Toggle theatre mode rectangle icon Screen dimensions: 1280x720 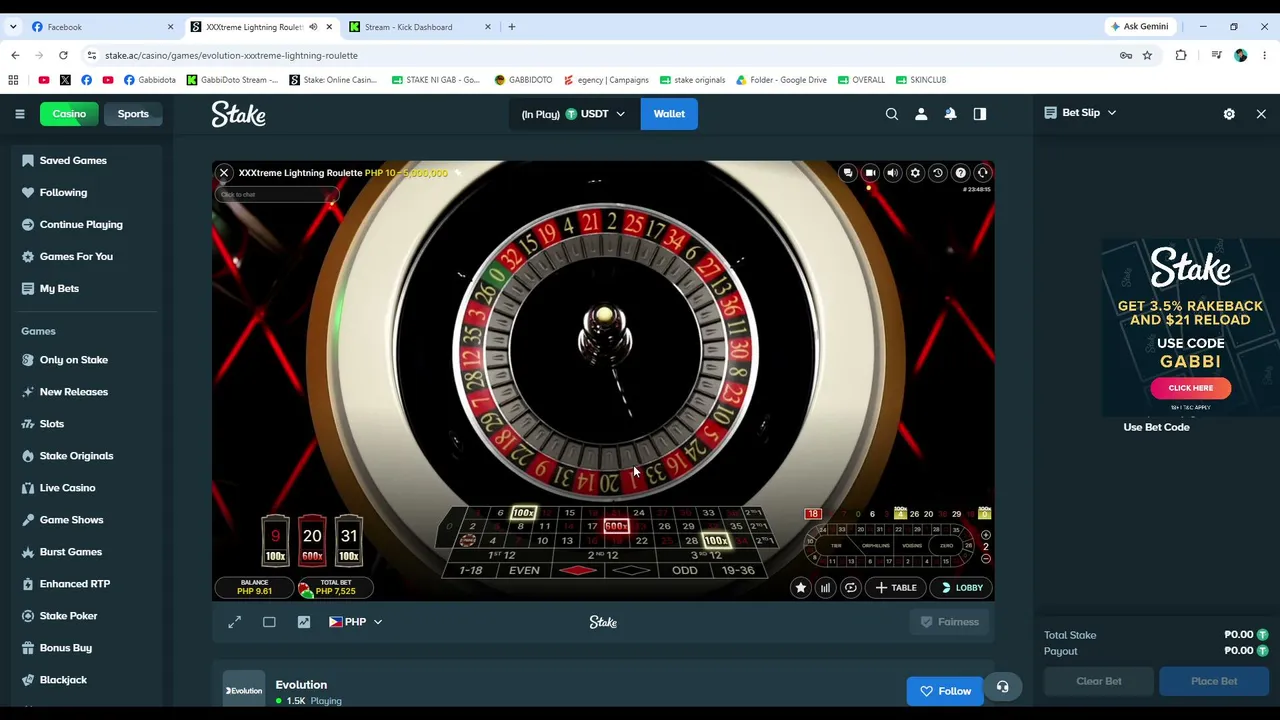click(269, 622)
